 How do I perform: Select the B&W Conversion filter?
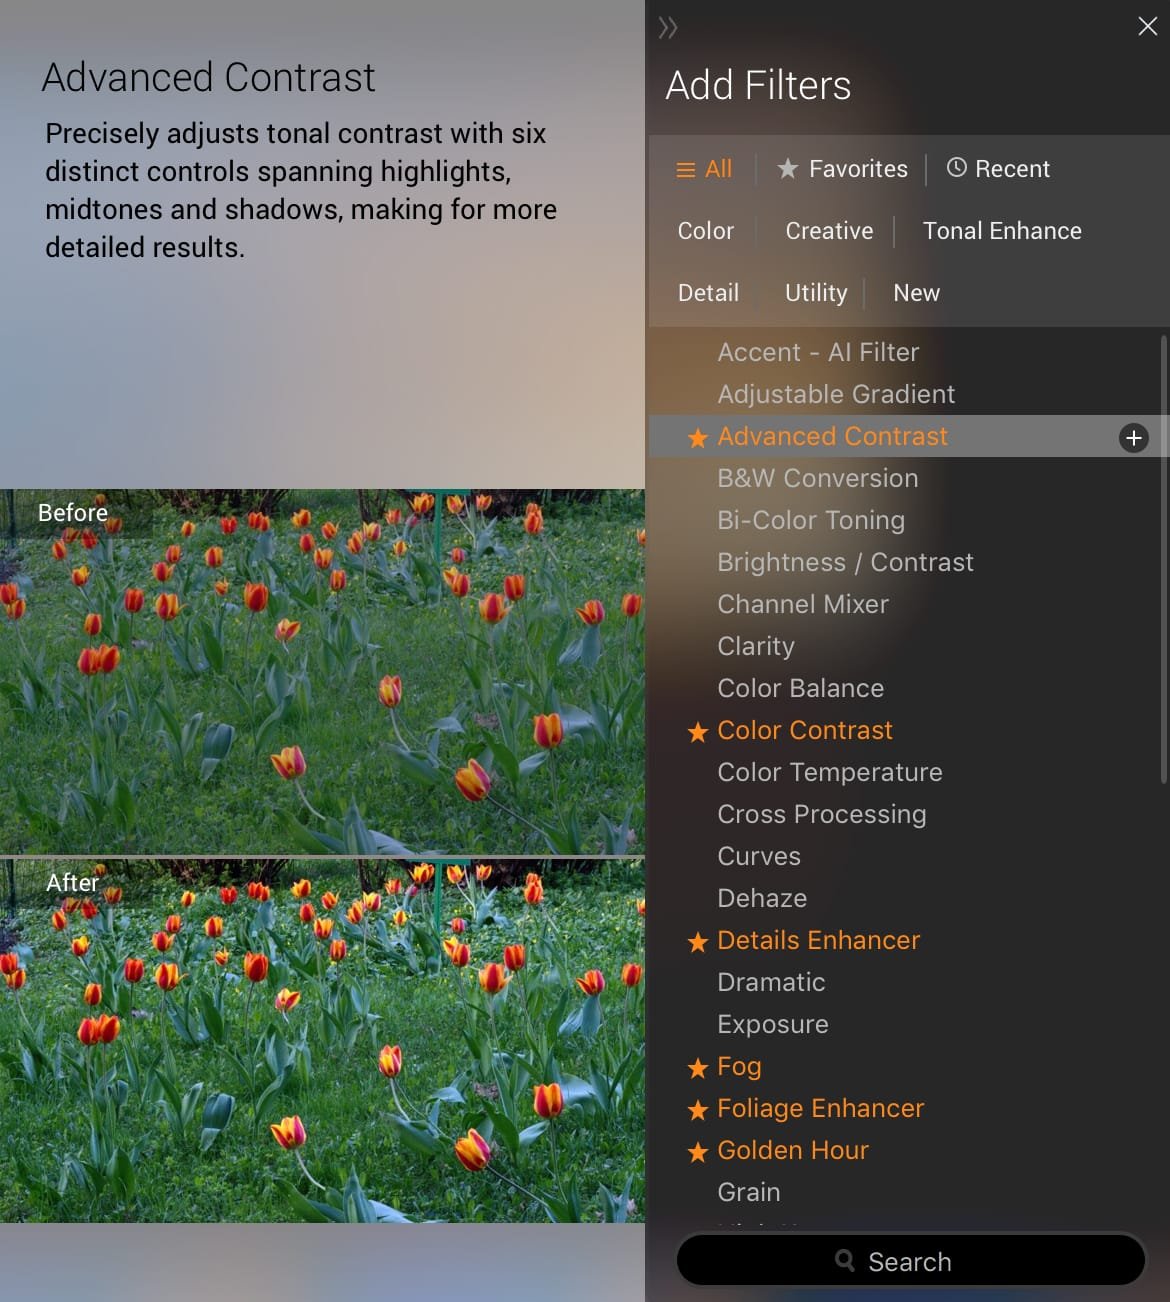[x=817, y=478]
